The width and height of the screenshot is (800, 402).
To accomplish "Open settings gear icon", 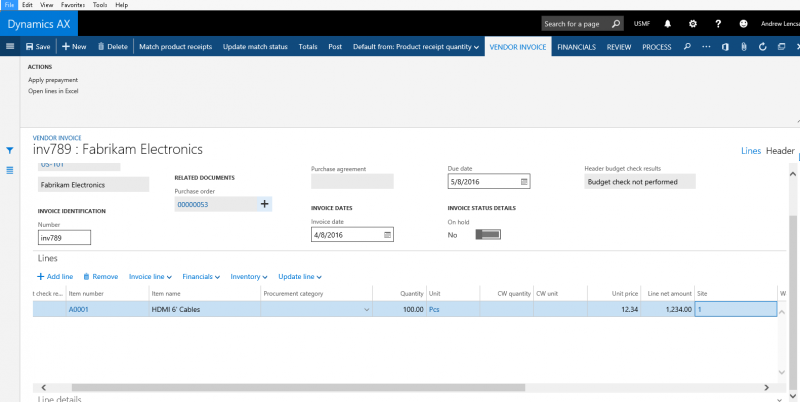I will click(x=692, y=23).
